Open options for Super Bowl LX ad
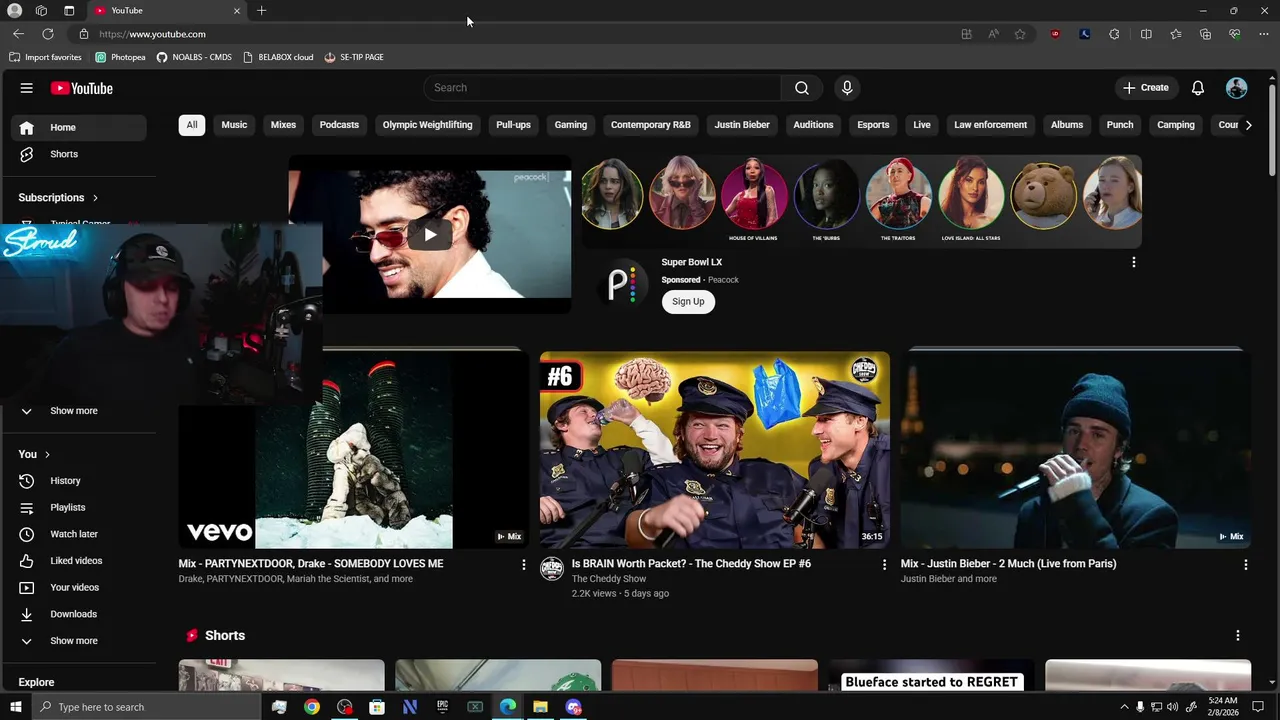This screenshot has height=720, width=1280. click(x=1134, y=262)
